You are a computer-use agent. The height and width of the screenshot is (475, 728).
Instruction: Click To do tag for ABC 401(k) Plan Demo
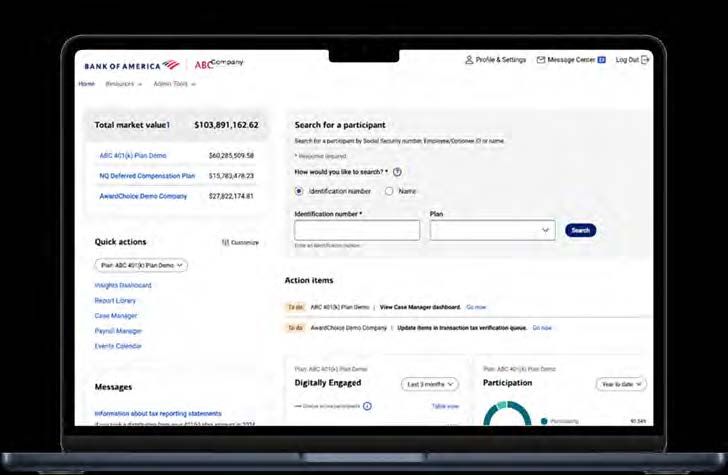(x=295, y=307)
